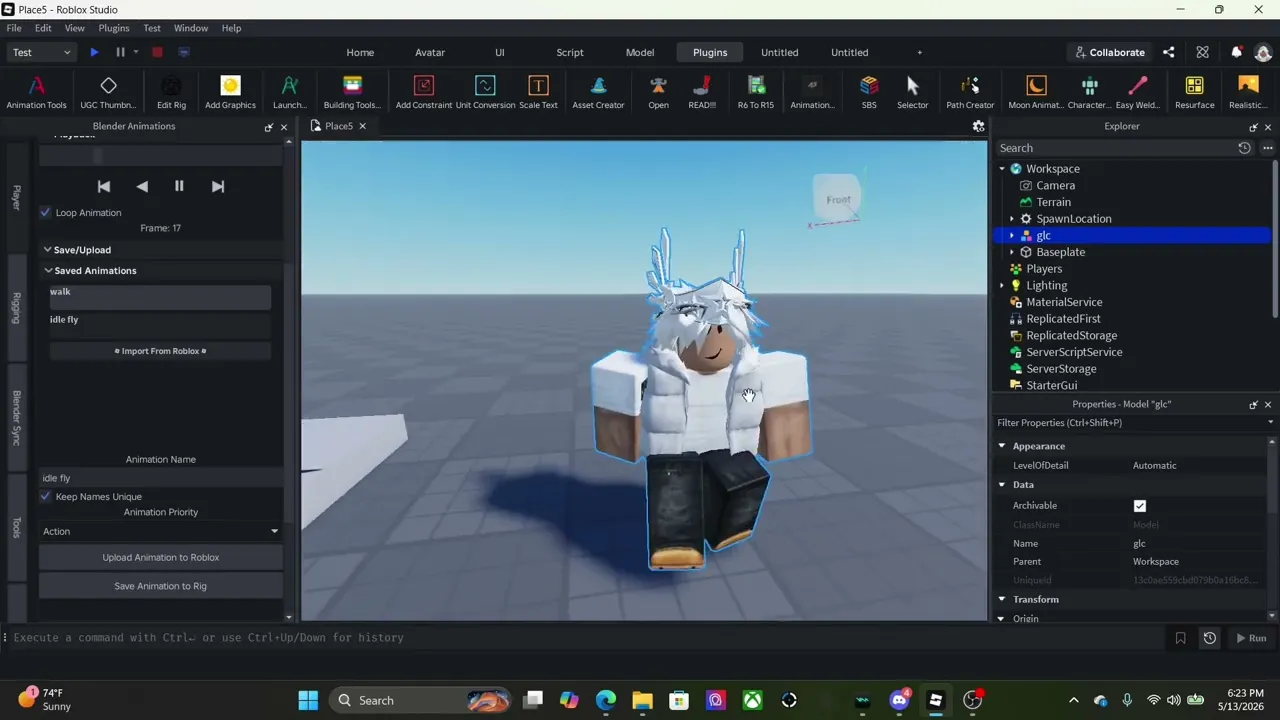Toggle the Loop Animation checkbox
The image size is (1280, 720).
click(45, 212)
